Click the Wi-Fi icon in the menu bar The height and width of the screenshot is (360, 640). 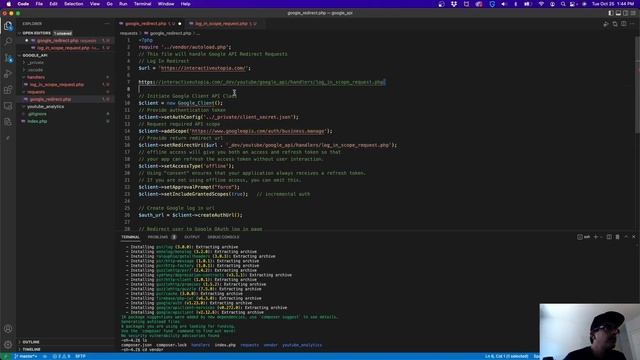tap(541, 4)
